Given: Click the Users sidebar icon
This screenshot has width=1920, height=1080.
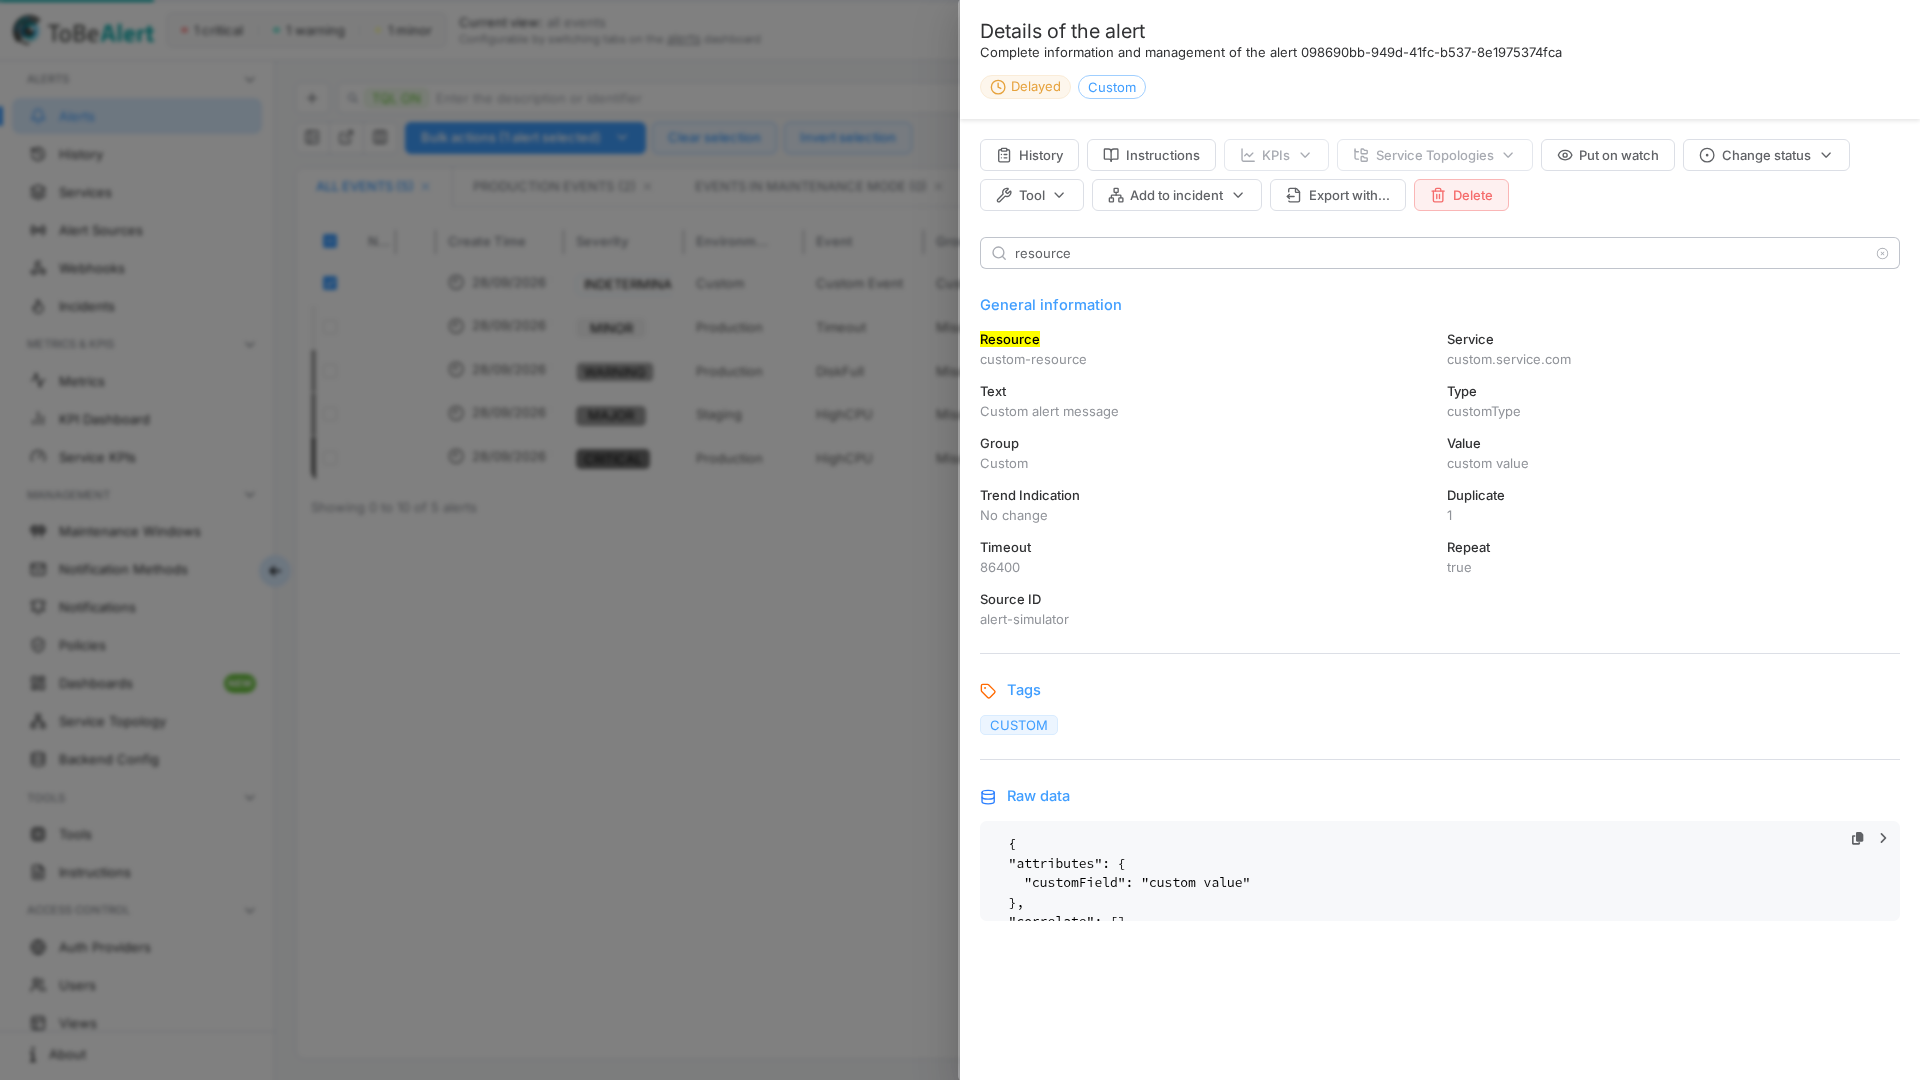Looking at the screenshot, I should [x=38, y=985].
